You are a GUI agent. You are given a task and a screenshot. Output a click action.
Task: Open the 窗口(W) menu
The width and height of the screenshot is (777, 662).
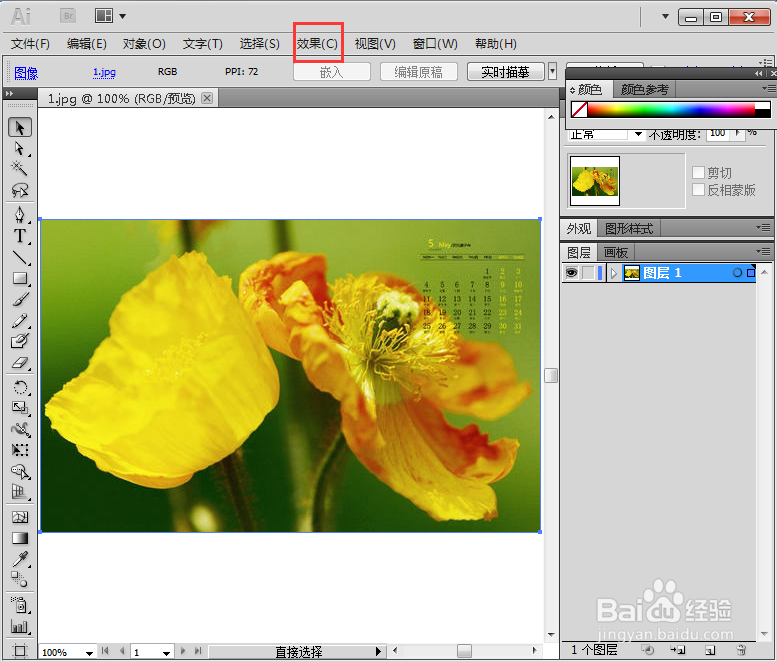pyautogui.click(x=435, y=44)
